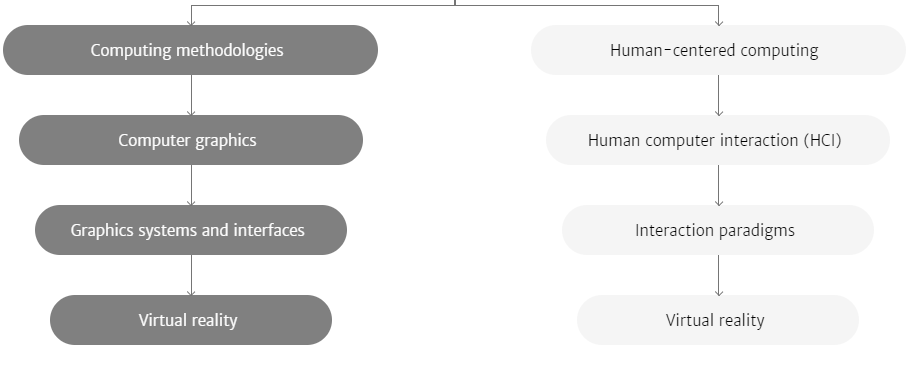Click arrow from Graphics systems to dark Virtual reality

(191, 275)
